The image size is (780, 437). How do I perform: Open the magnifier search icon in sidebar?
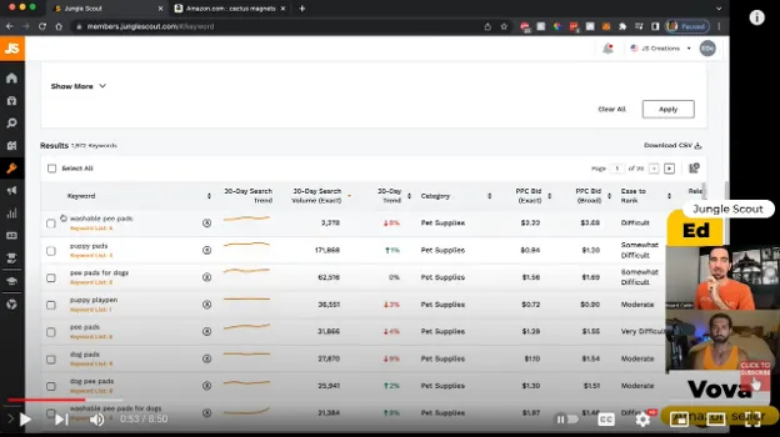click(x=12, y=123)
